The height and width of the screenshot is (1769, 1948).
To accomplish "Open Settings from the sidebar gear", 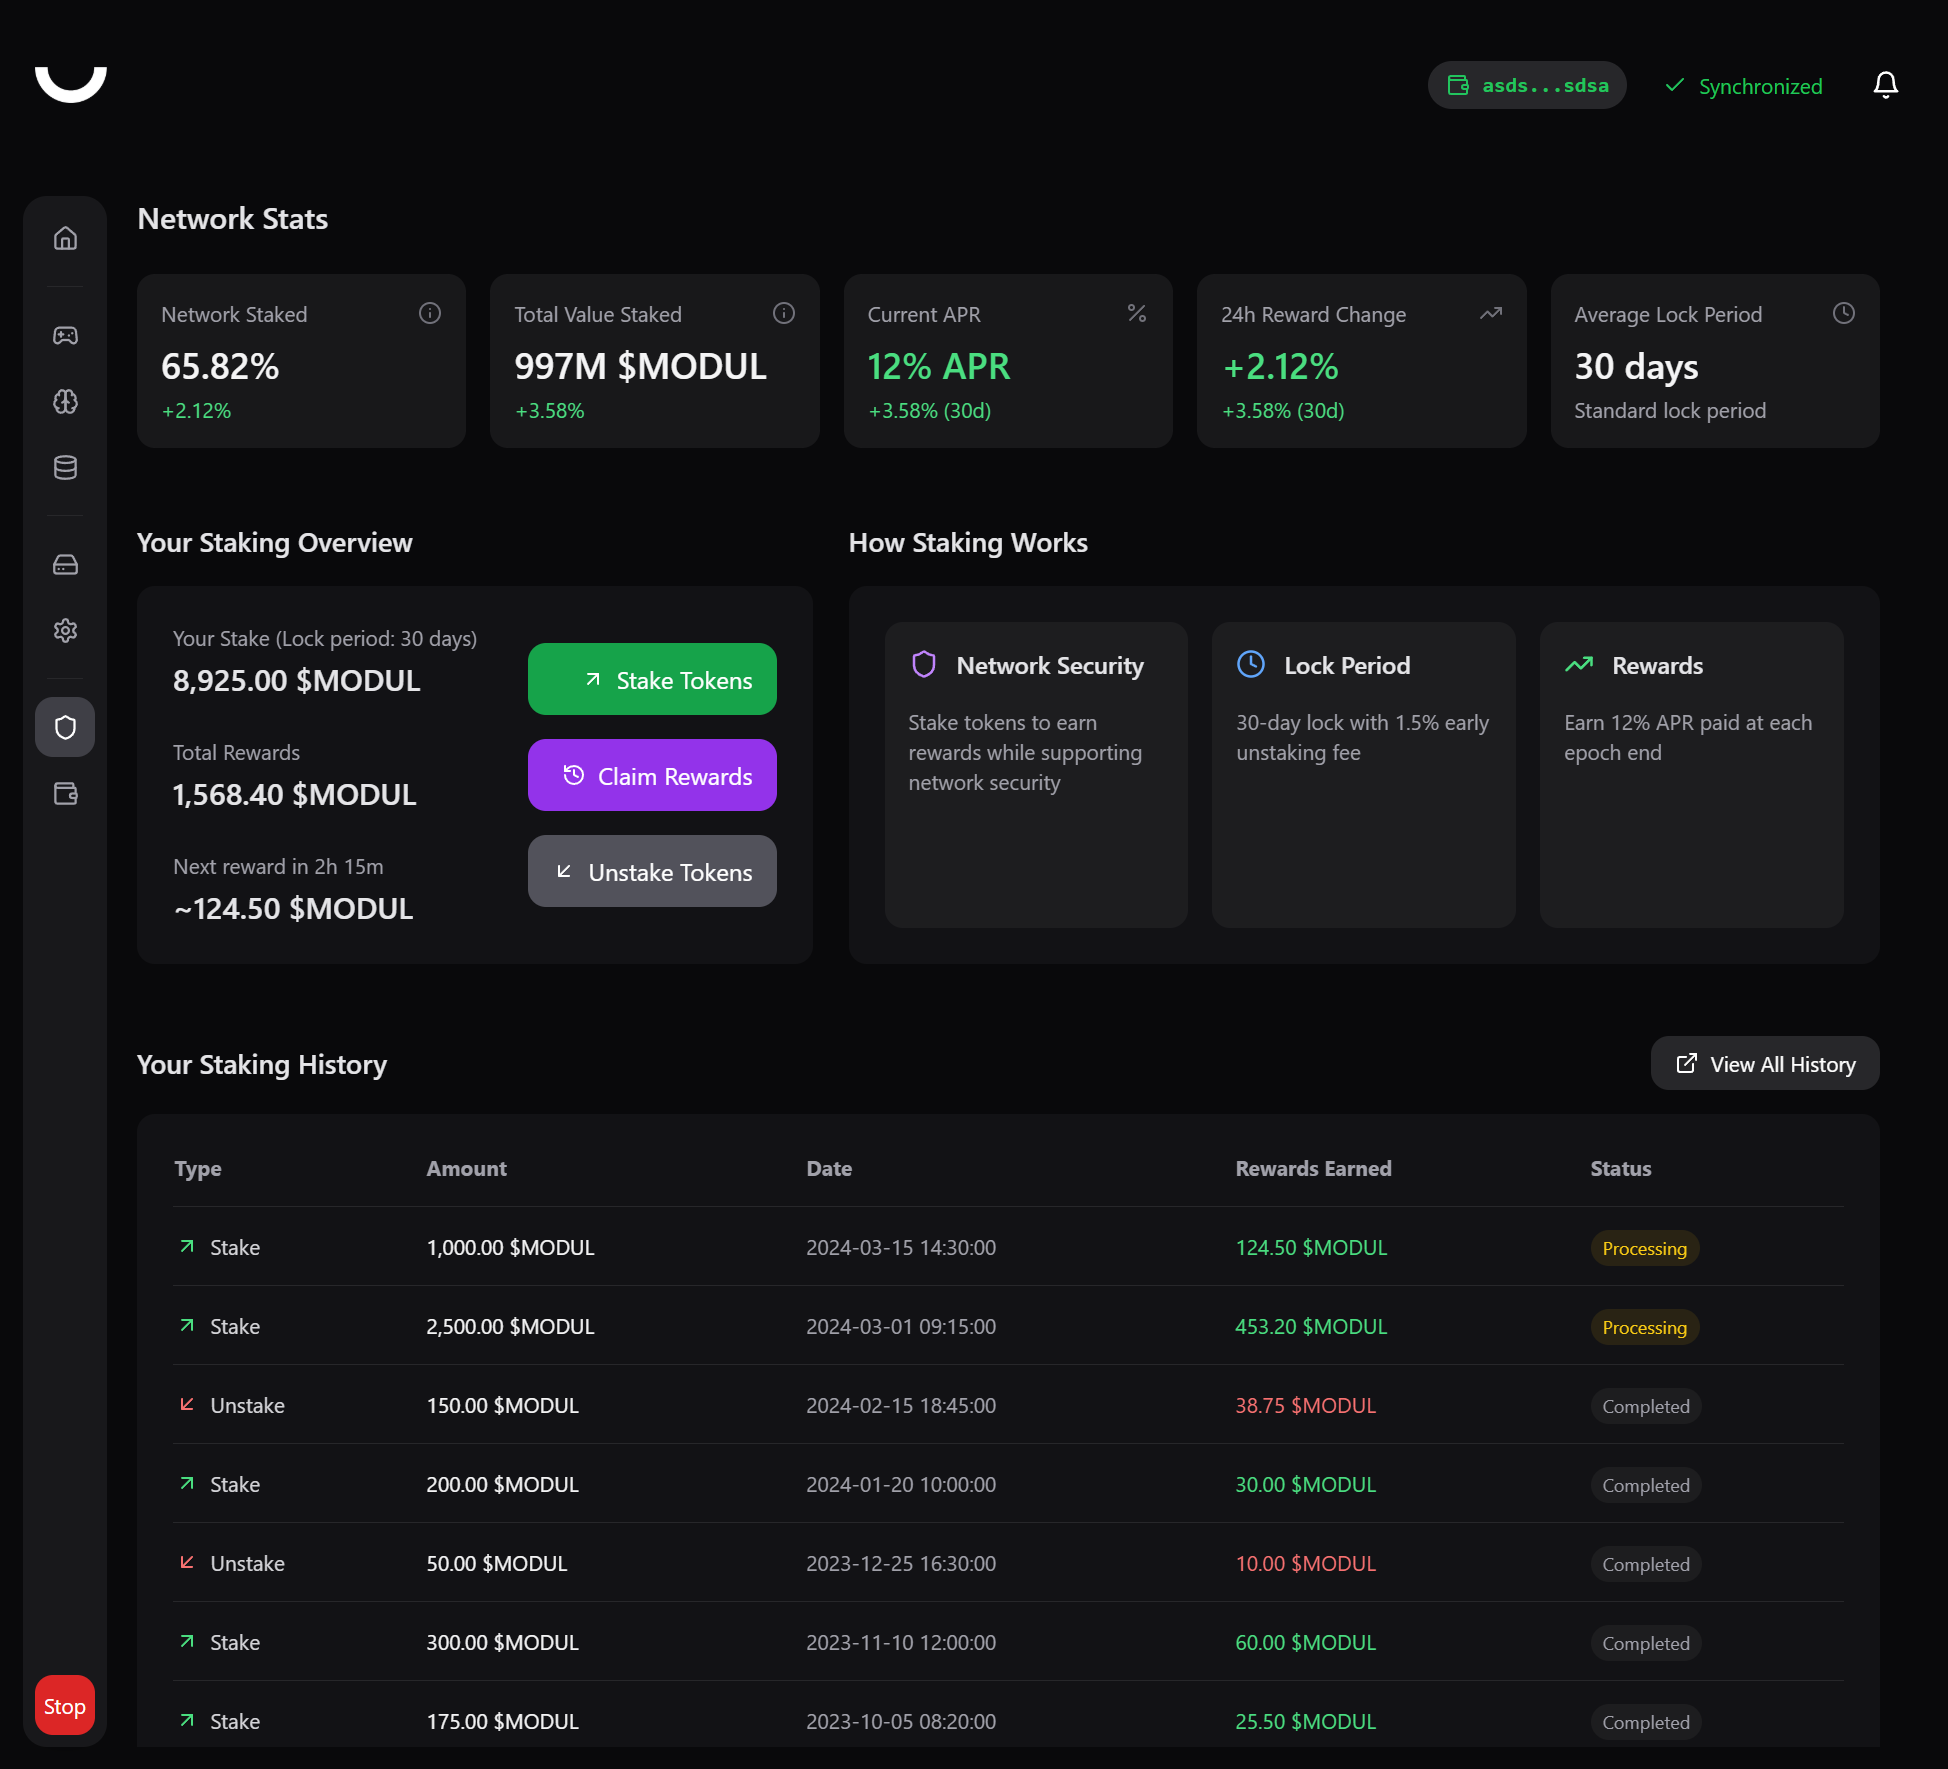I will coord(64,630).
